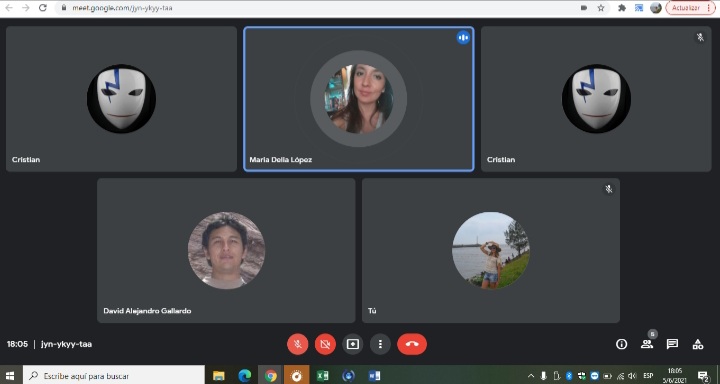Open the activities shapes icon
The width and height of the screenshot is (720, 384).
[698, 344]
